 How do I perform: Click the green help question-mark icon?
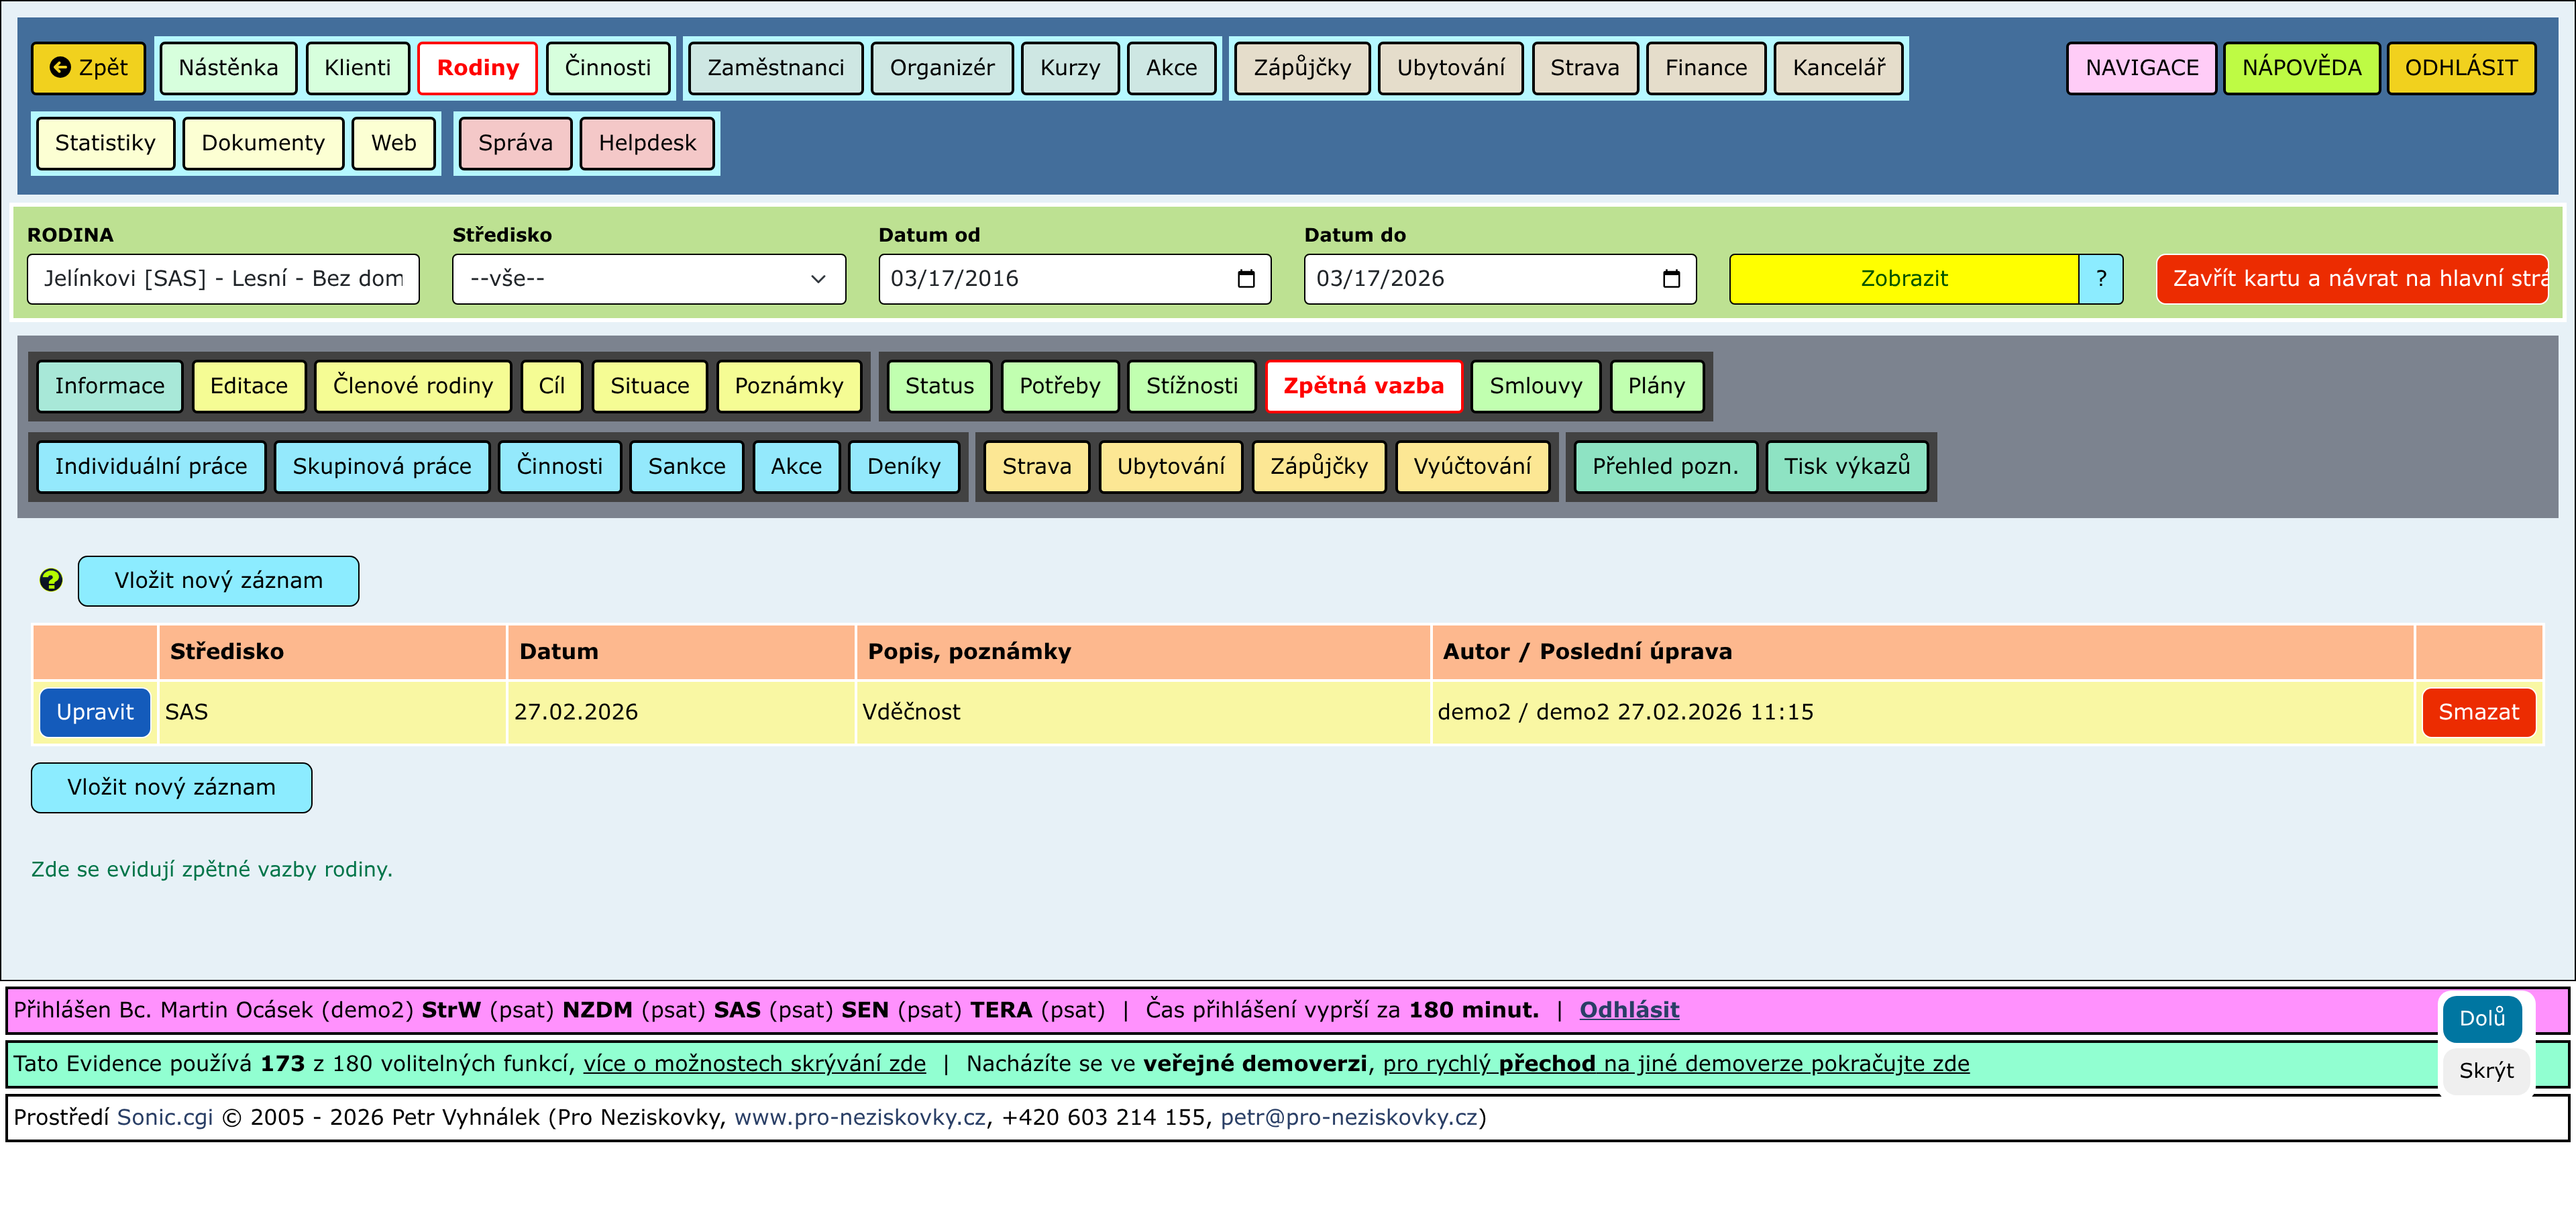[x=51, y=580]
